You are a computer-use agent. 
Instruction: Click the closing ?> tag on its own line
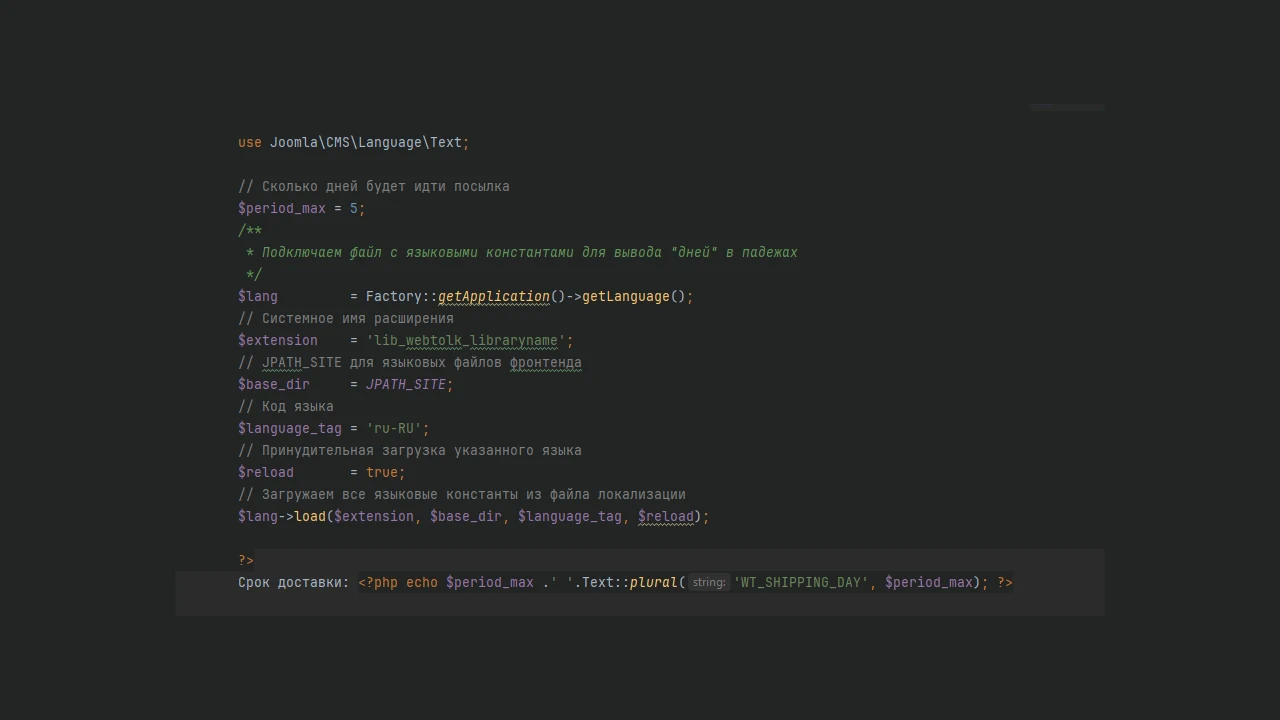246,560
